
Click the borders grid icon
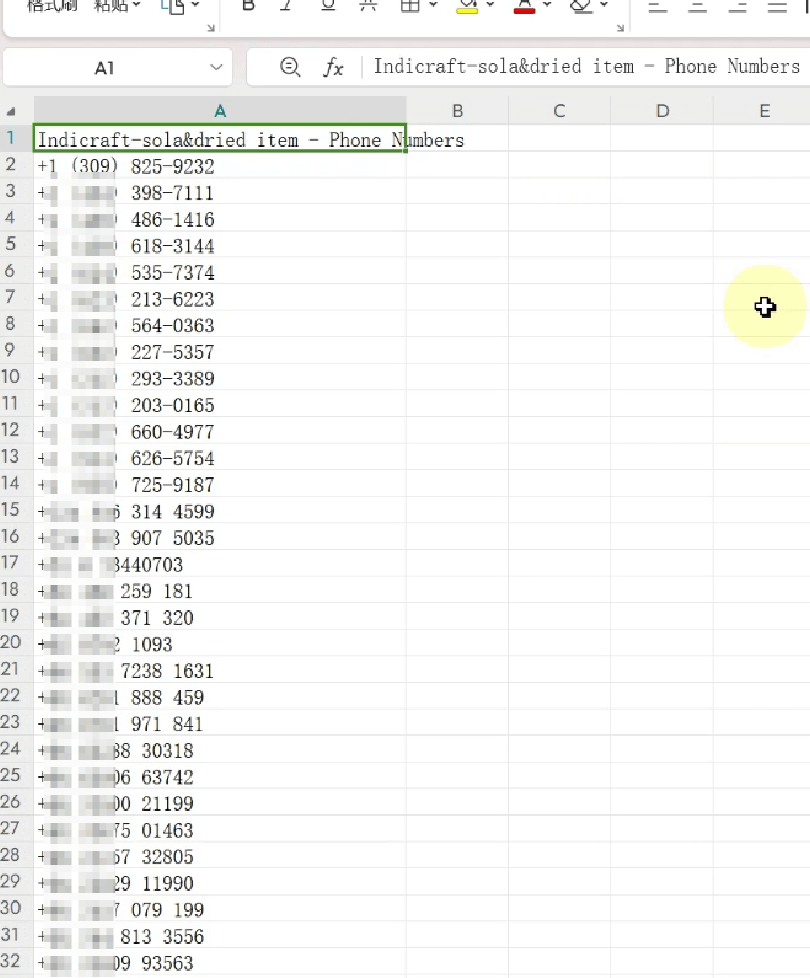[410, 6]
